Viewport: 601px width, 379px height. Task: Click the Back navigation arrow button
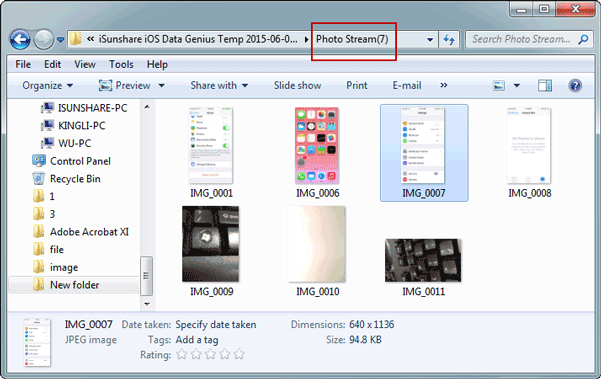coord(20,39)
